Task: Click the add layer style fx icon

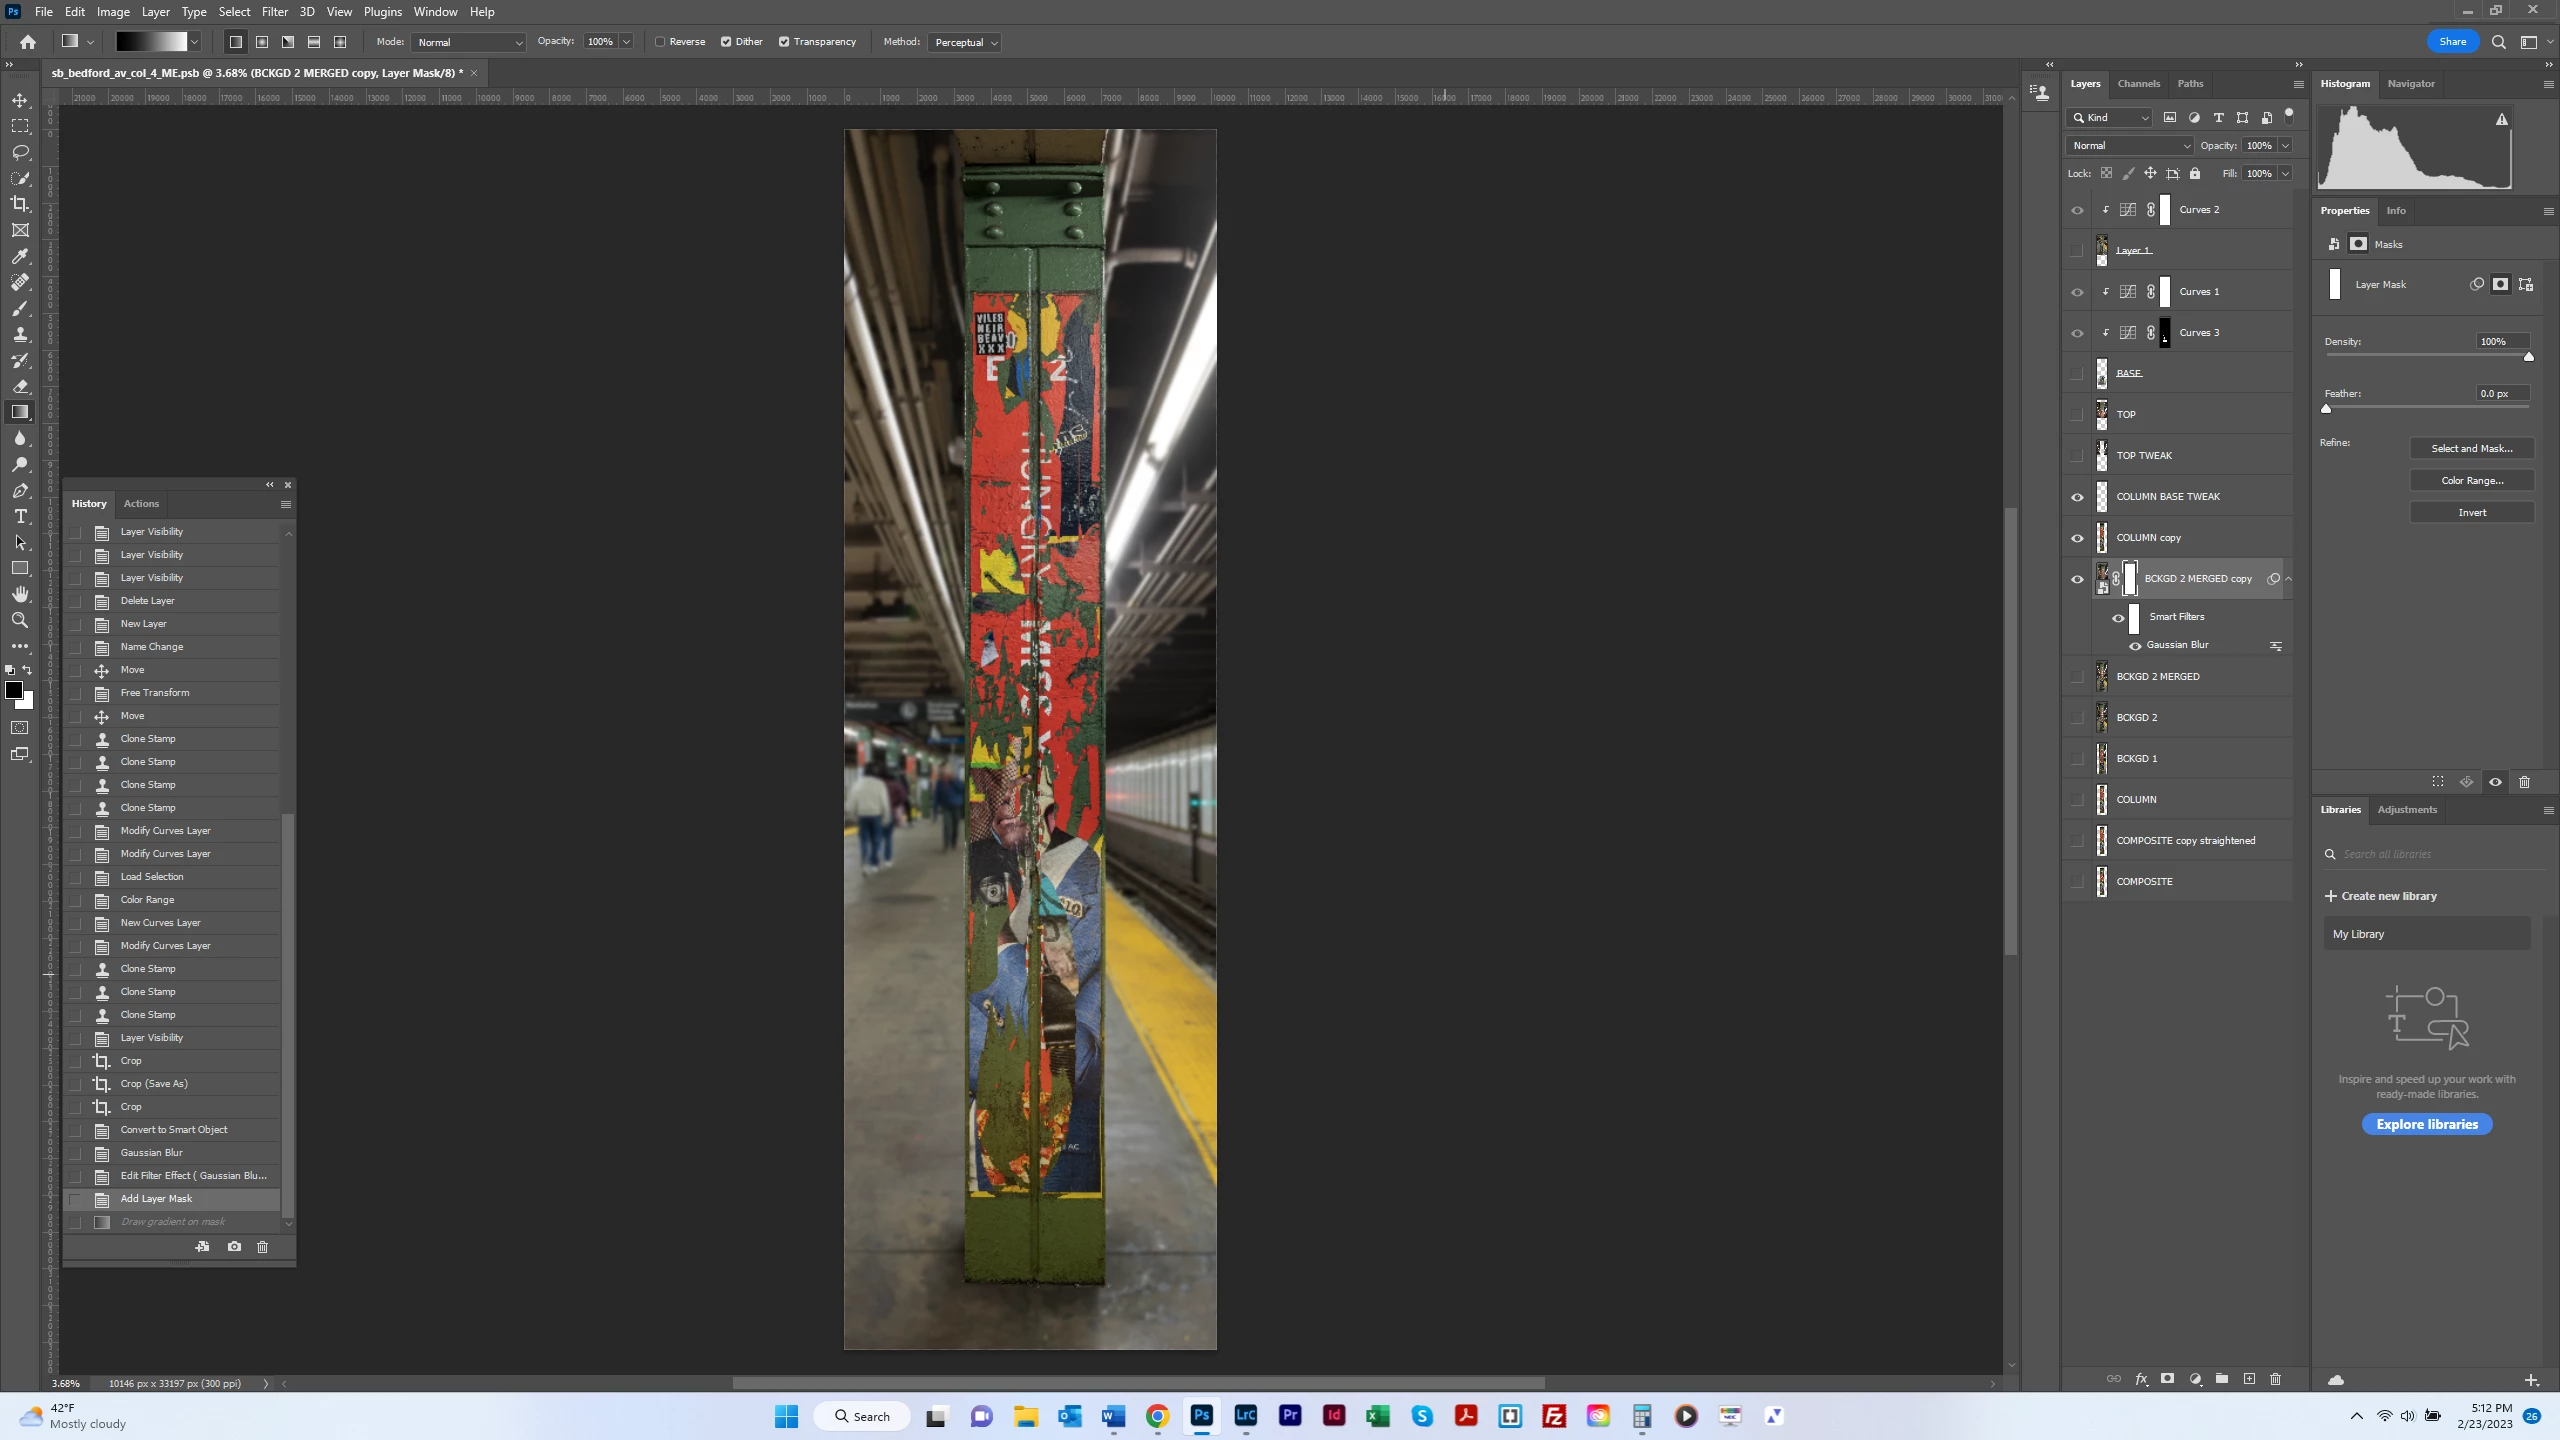Action: (x=2141, y=1379)
